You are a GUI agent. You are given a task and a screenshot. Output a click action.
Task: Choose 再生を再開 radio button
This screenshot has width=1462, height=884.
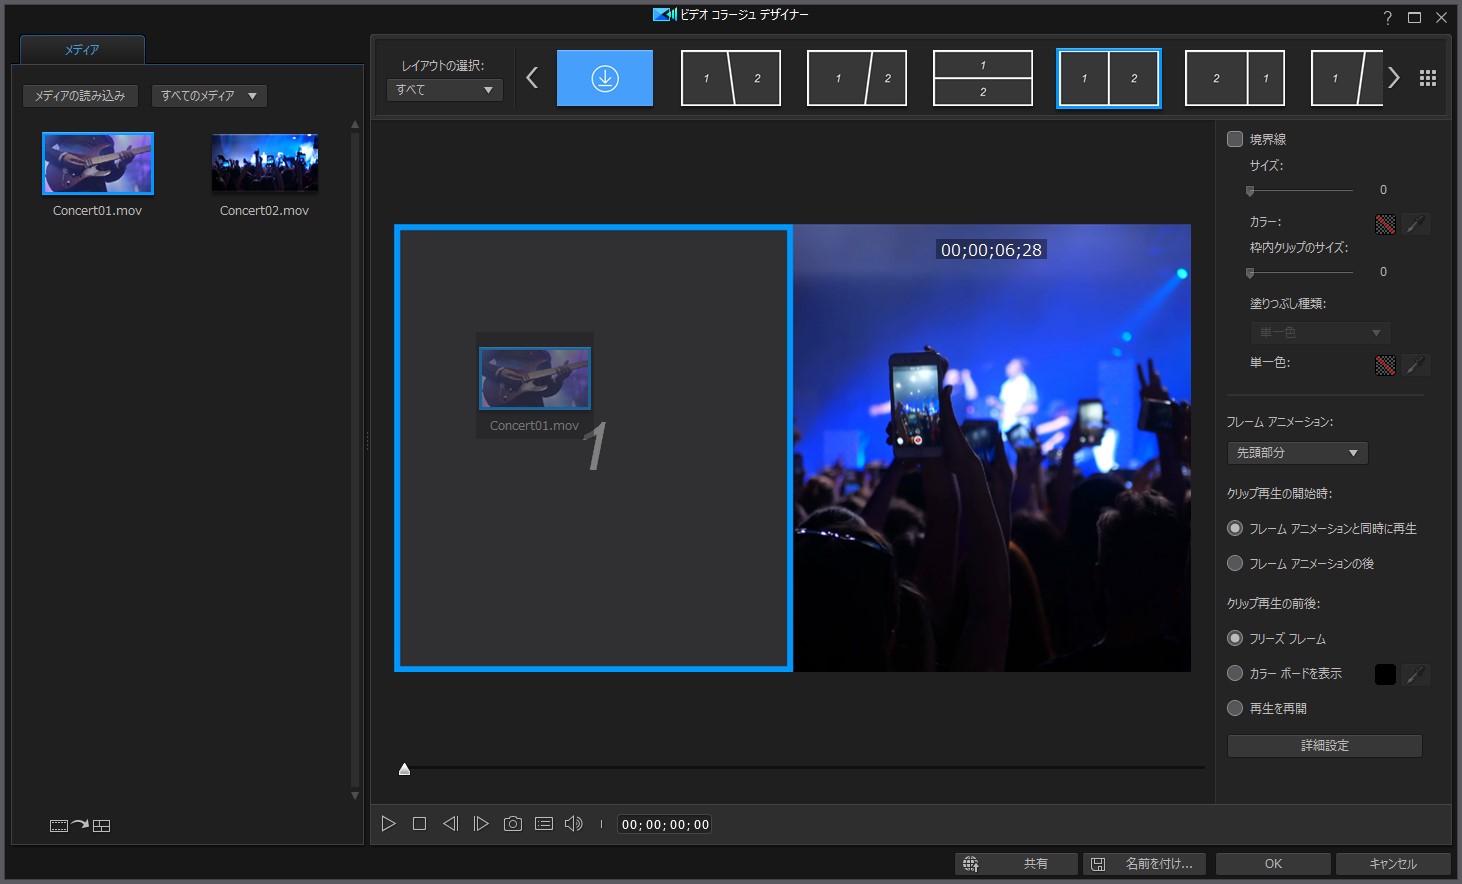(1235, 708)
